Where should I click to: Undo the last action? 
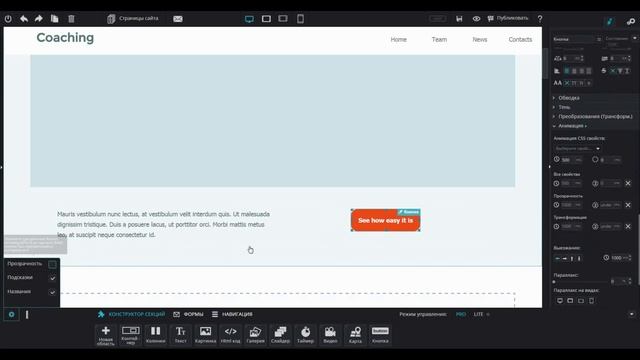[x=24, y=19]
